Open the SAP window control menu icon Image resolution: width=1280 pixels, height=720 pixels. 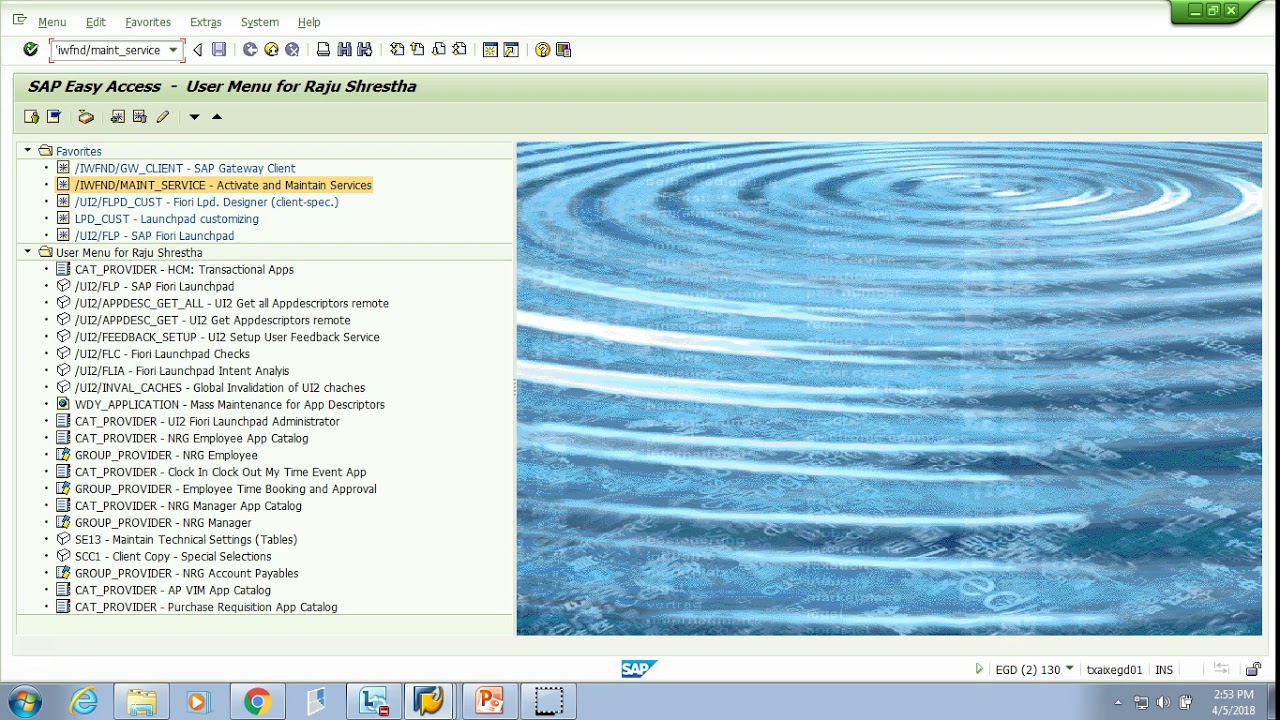[19, 20]
